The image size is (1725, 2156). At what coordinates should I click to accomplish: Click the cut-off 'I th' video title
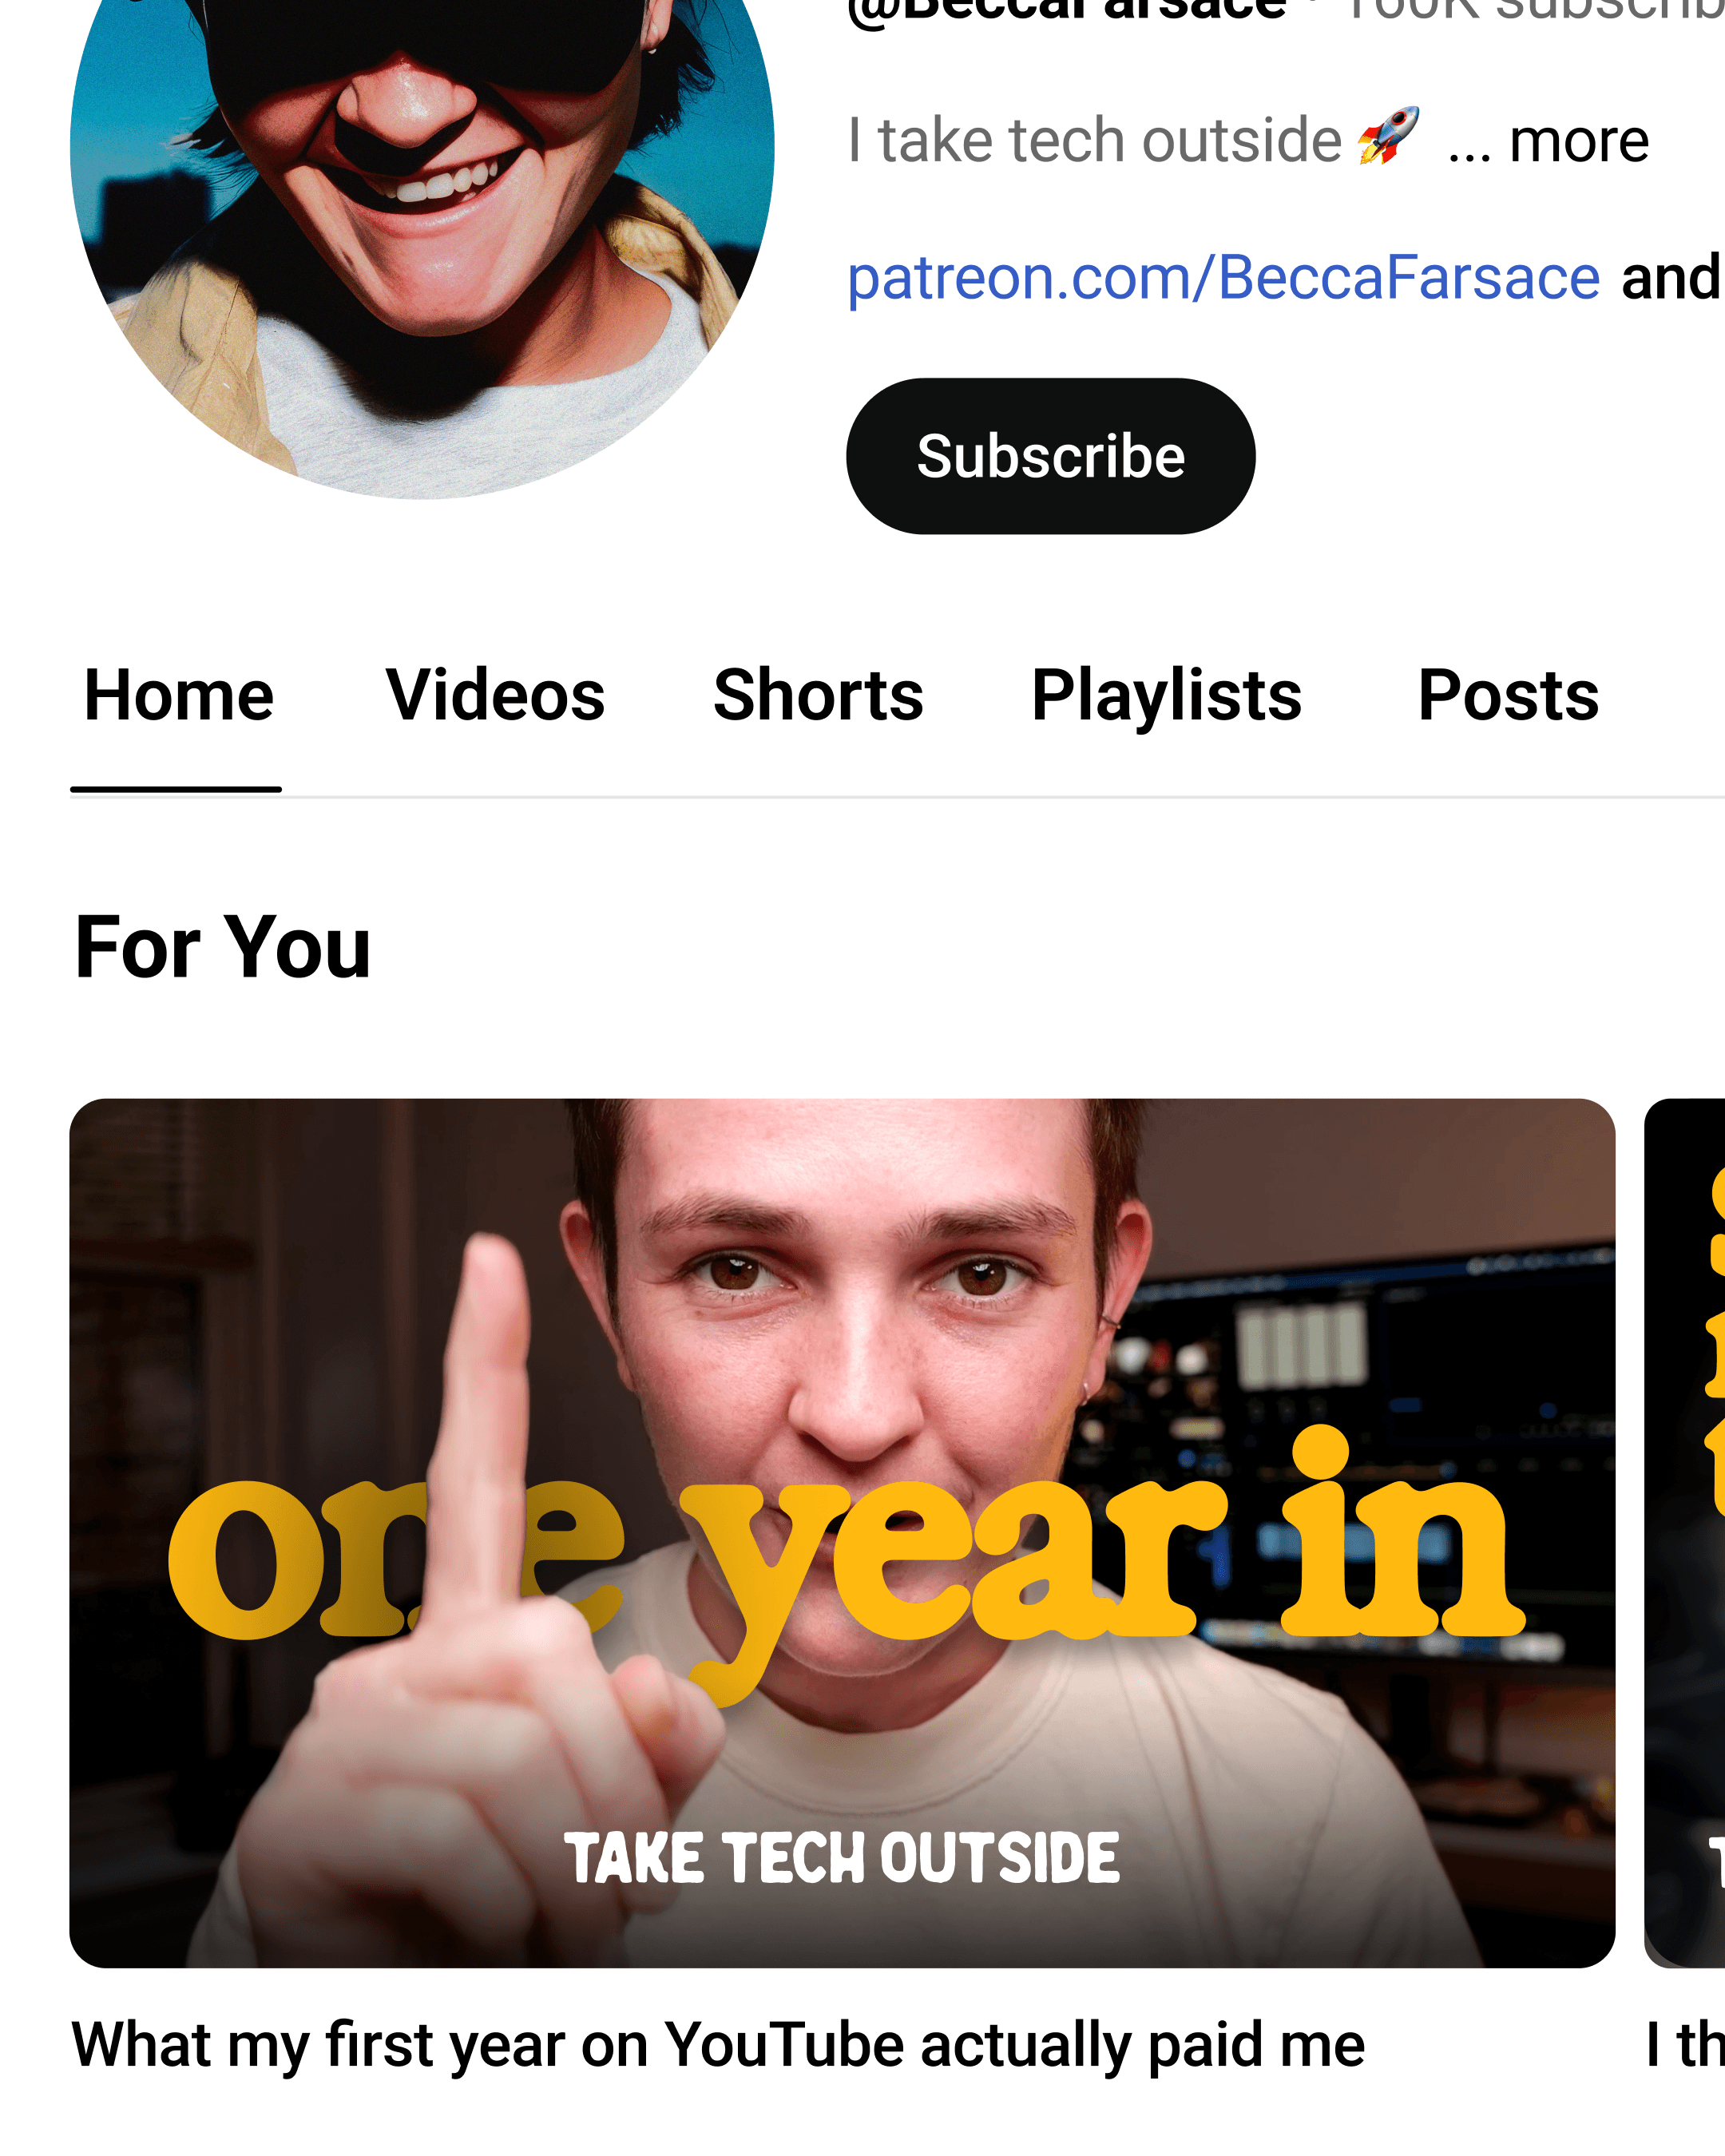[1685, 2044]
